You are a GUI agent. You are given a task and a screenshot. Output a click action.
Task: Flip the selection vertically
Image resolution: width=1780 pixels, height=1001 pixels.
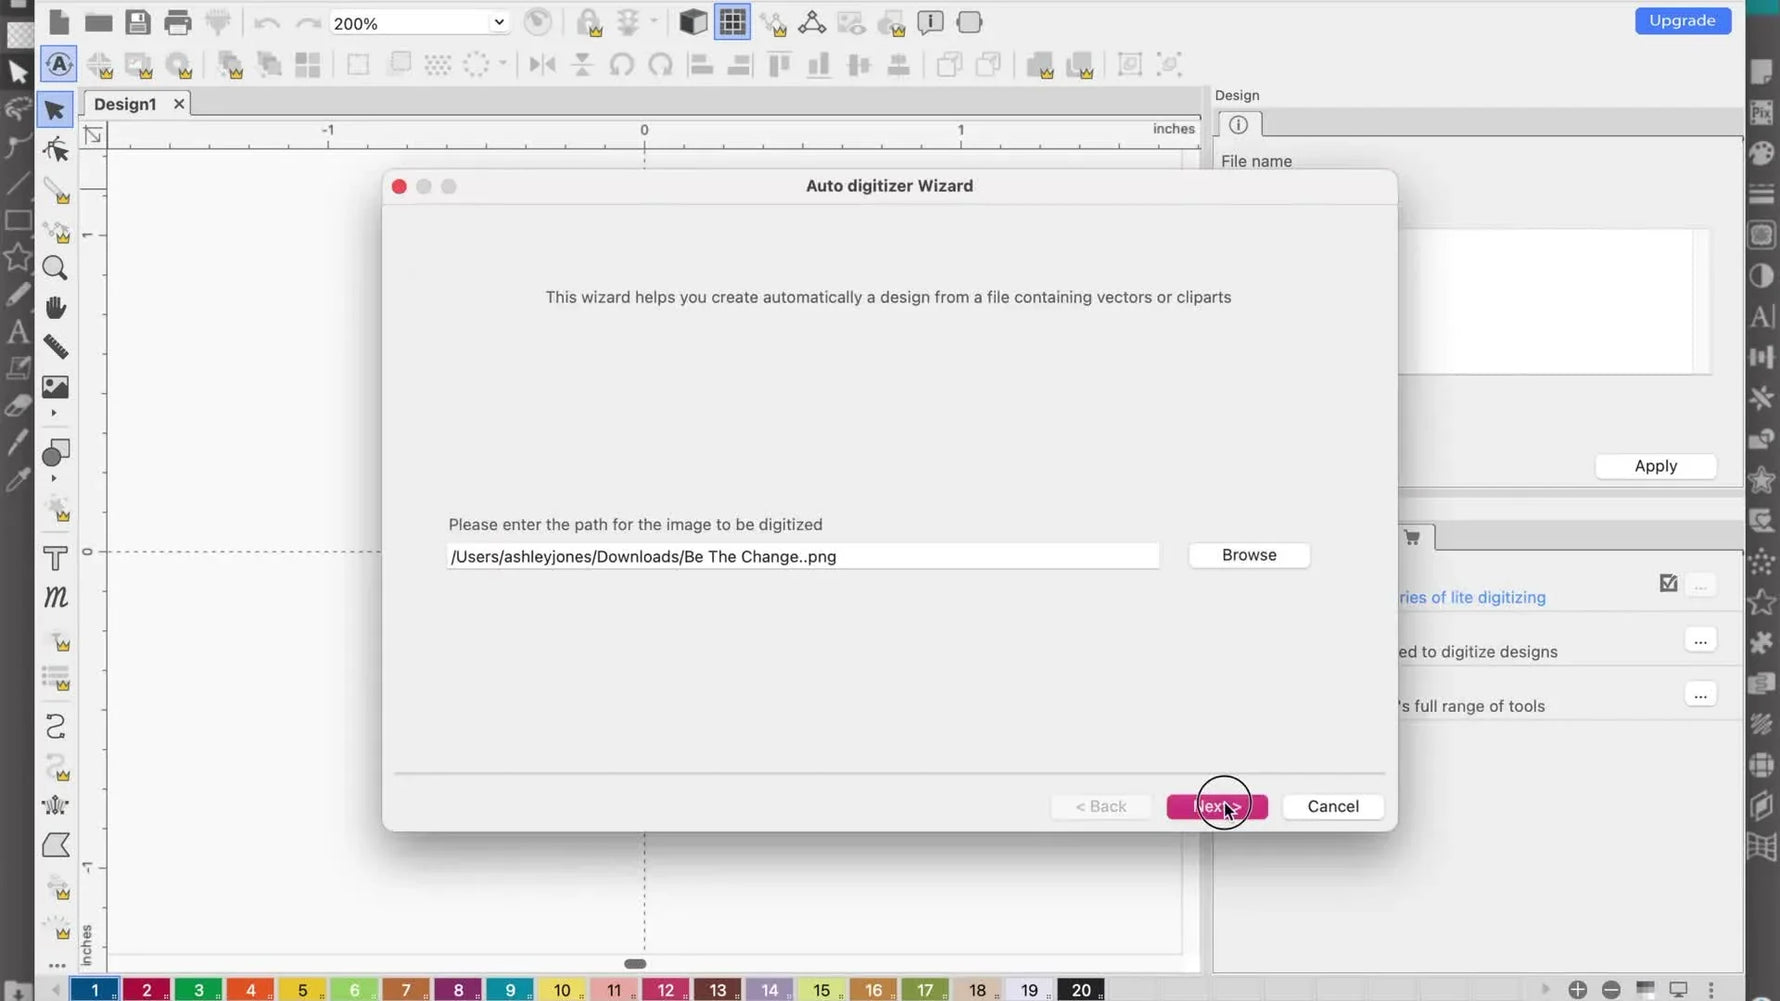(582, 65)
